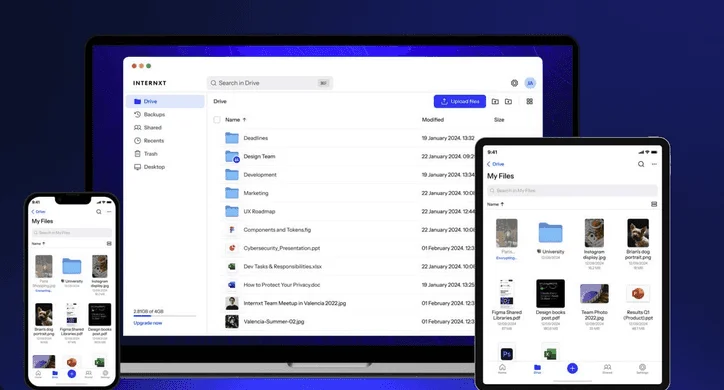Open the UX Roadmap folder icon
Viewport: 724px width, 390px height.
(x=232, y=211)
